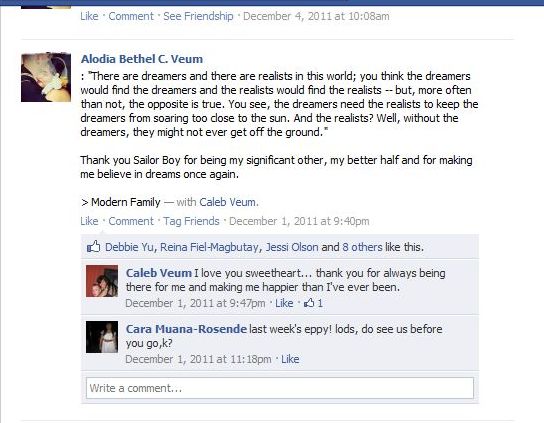Open Alodia Bethel C. Veum's profile picture
Image resolution: width=544 pixels, height=423 pixels.
pyautogui.click(x=46, y=77)
